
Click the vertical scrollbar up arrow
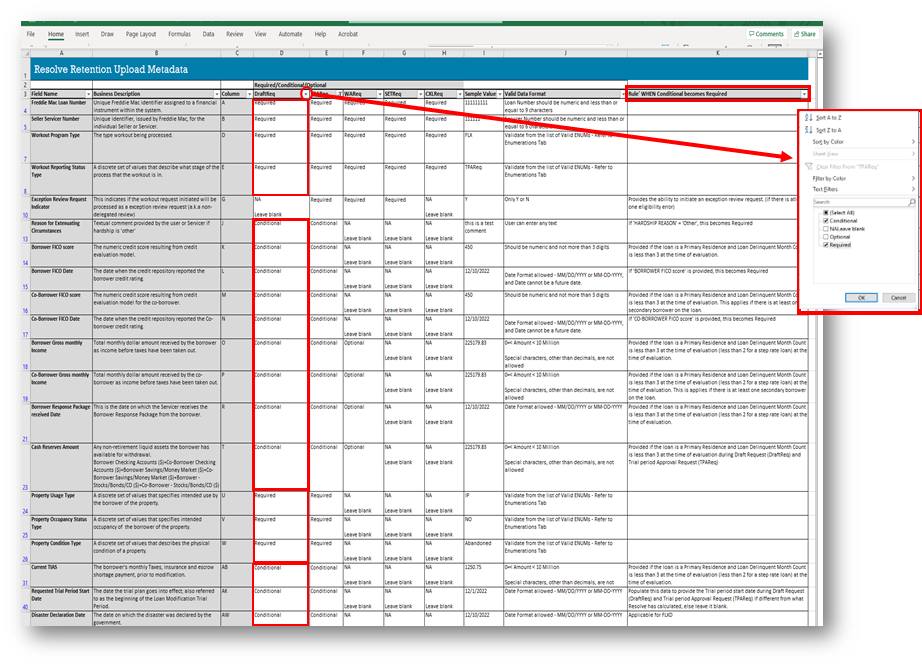click(x=820, y=54)
